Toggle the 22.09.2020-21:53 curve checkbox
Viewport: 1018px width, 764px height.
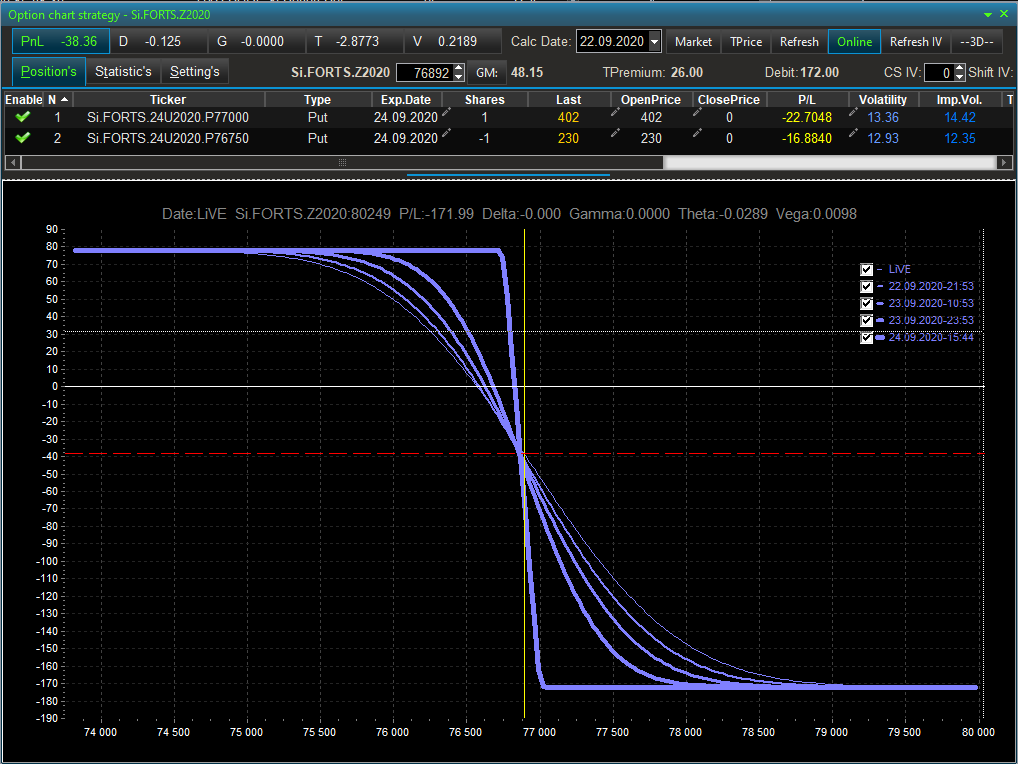pyautogui.click(x=867, y=287)
